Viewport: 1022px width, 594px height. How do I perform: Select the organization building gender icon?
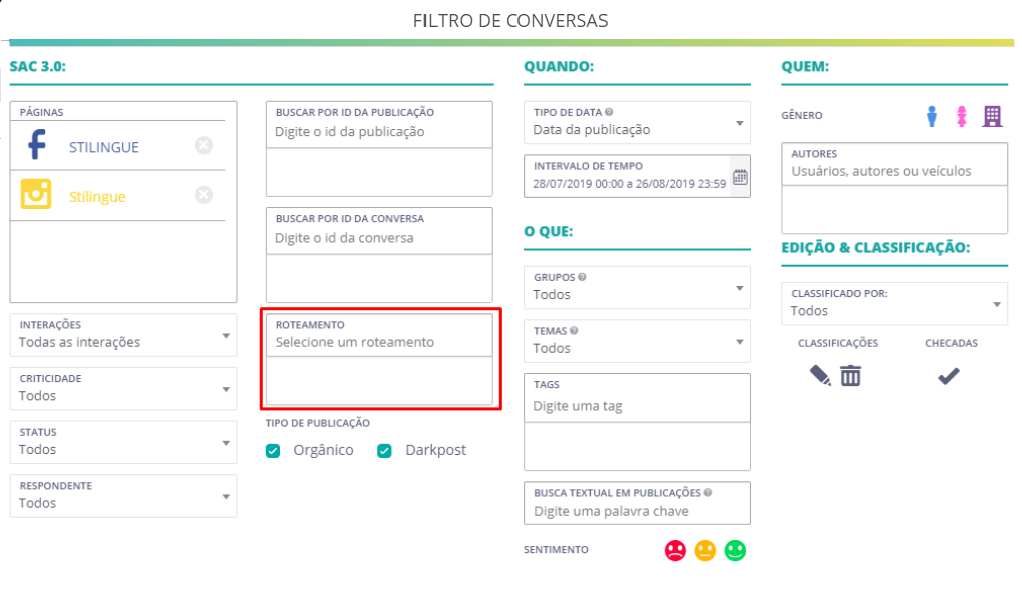(x=992, y=116)
